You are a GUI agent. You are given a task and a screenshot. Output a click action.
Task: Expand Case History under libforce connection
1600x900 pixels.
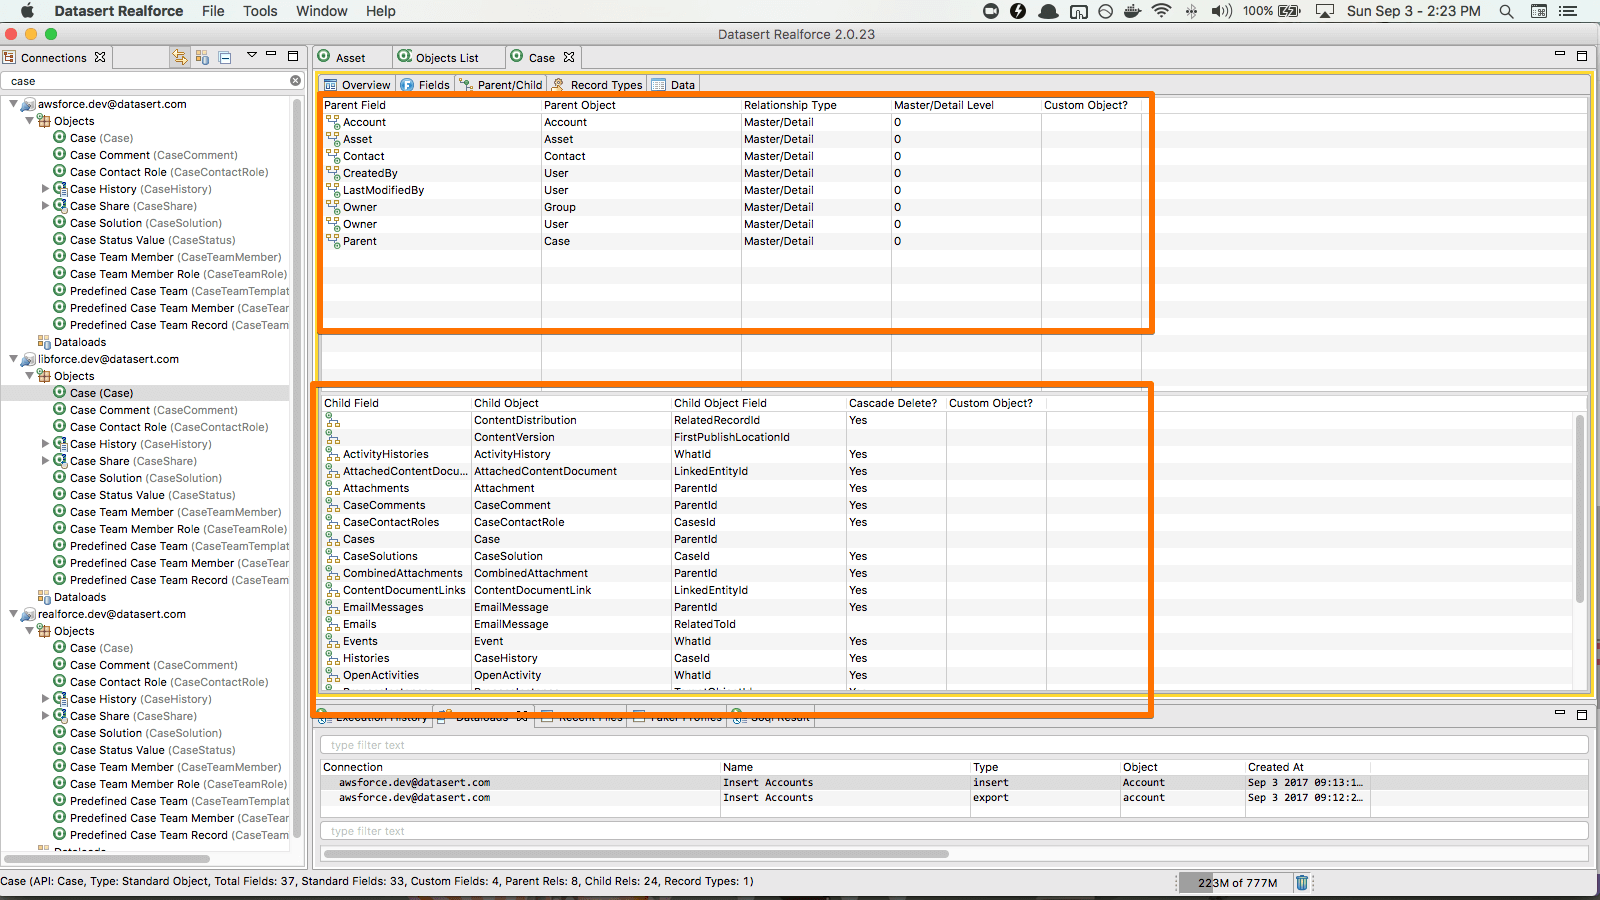point(45,444)
